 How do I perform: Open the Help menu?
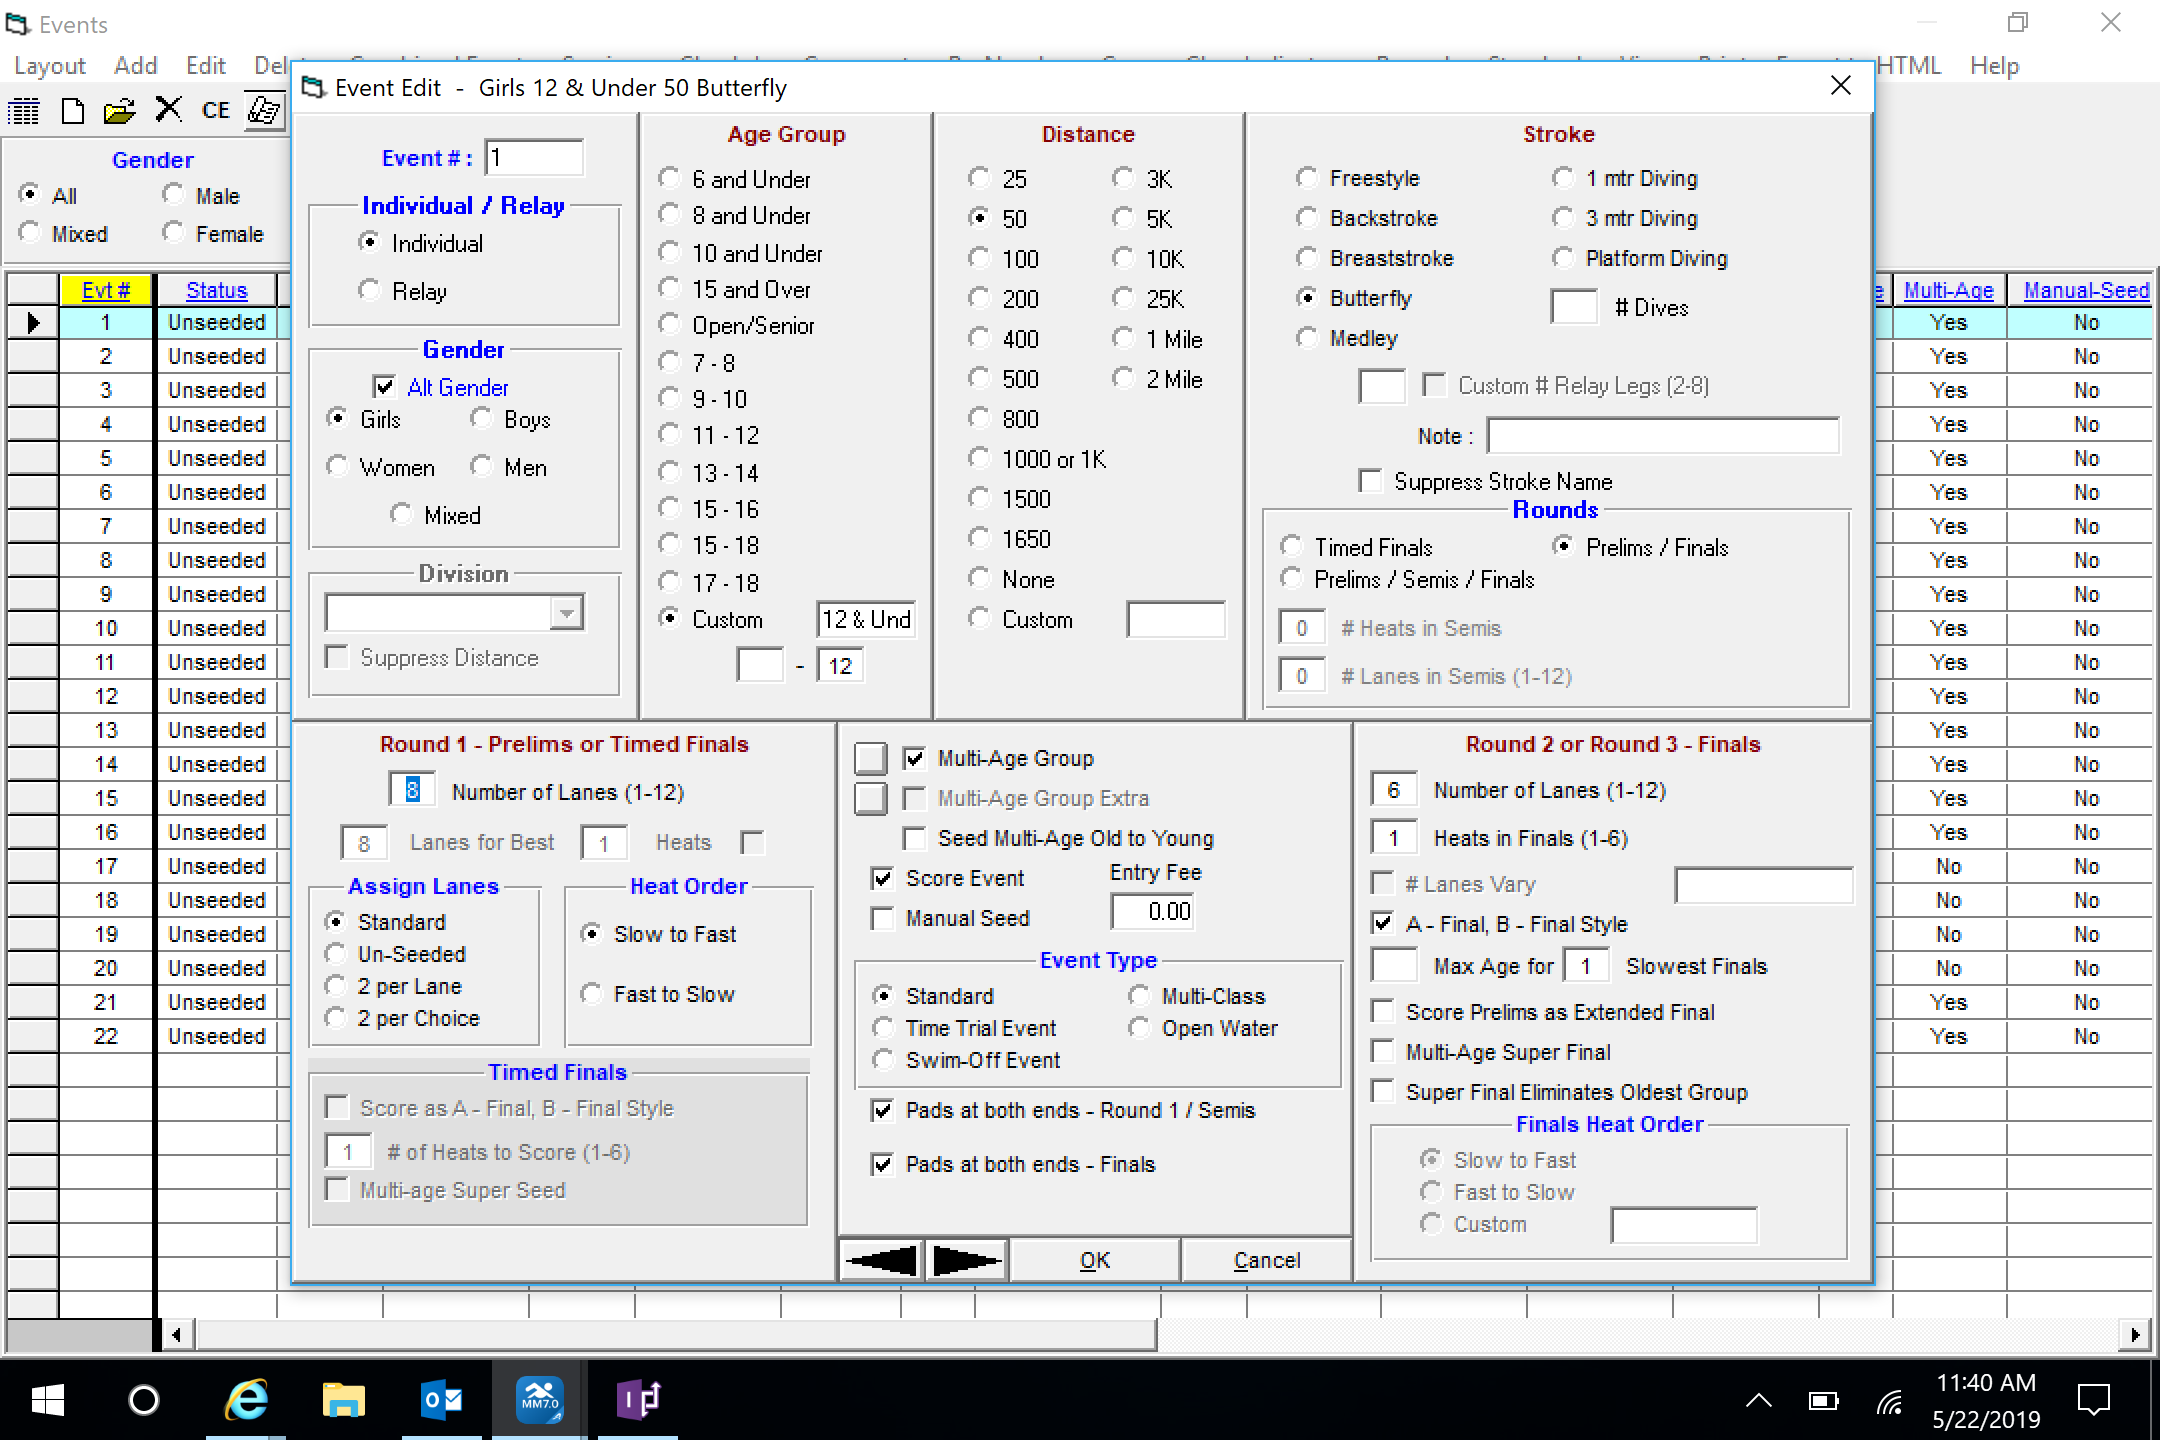click(x=1994, y=66)
